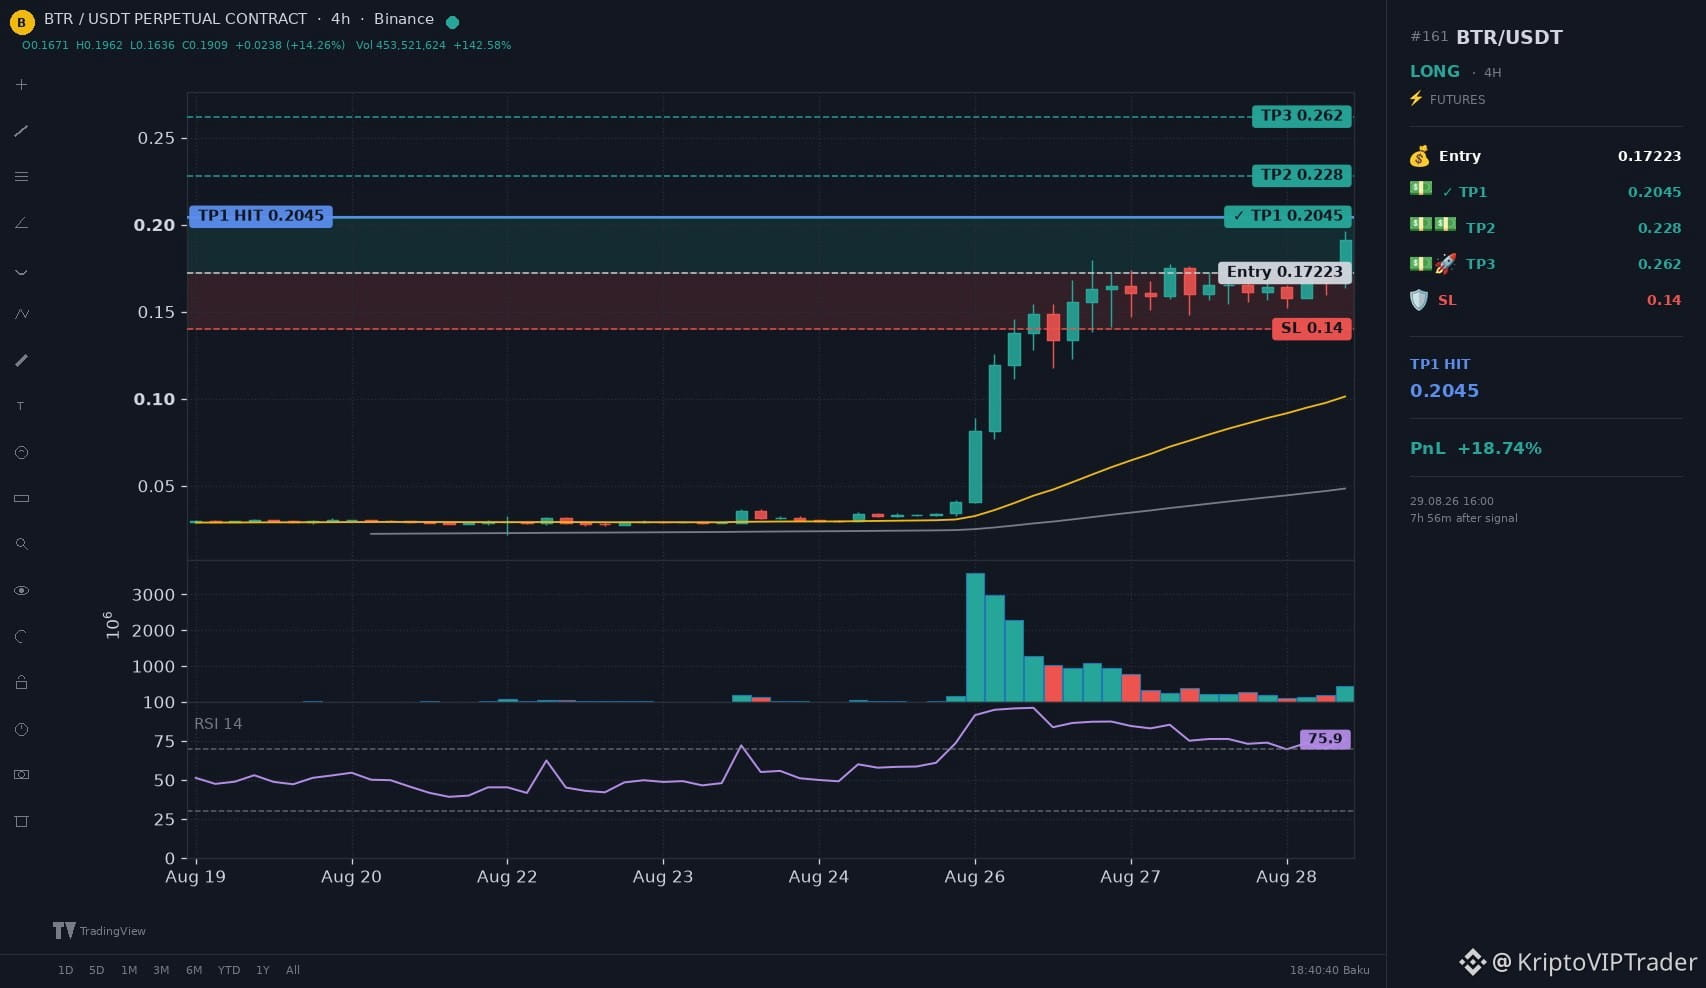Activate the zoom magnifier tool
The image size is (1706, 988).
click(x=21, y=544)
